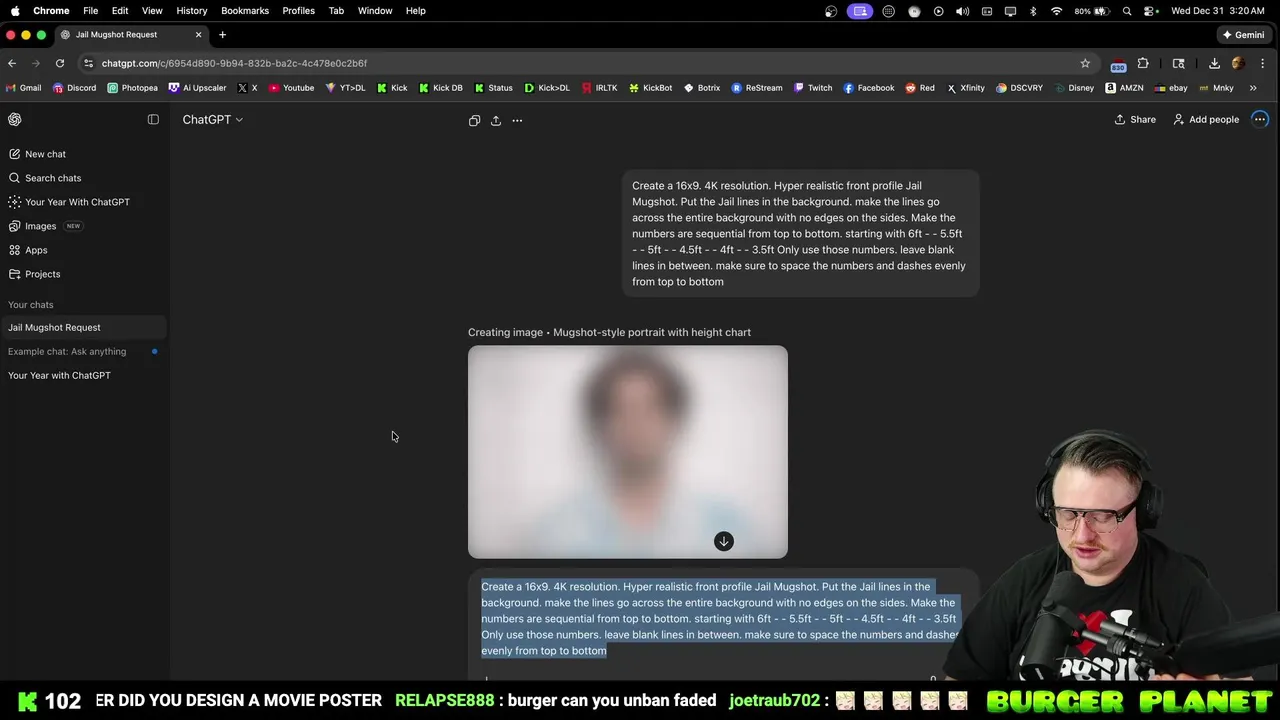Viewport: 1280px width, 720px height.
Task: Open the Status bookmark
Action: [x=494, y=88]
